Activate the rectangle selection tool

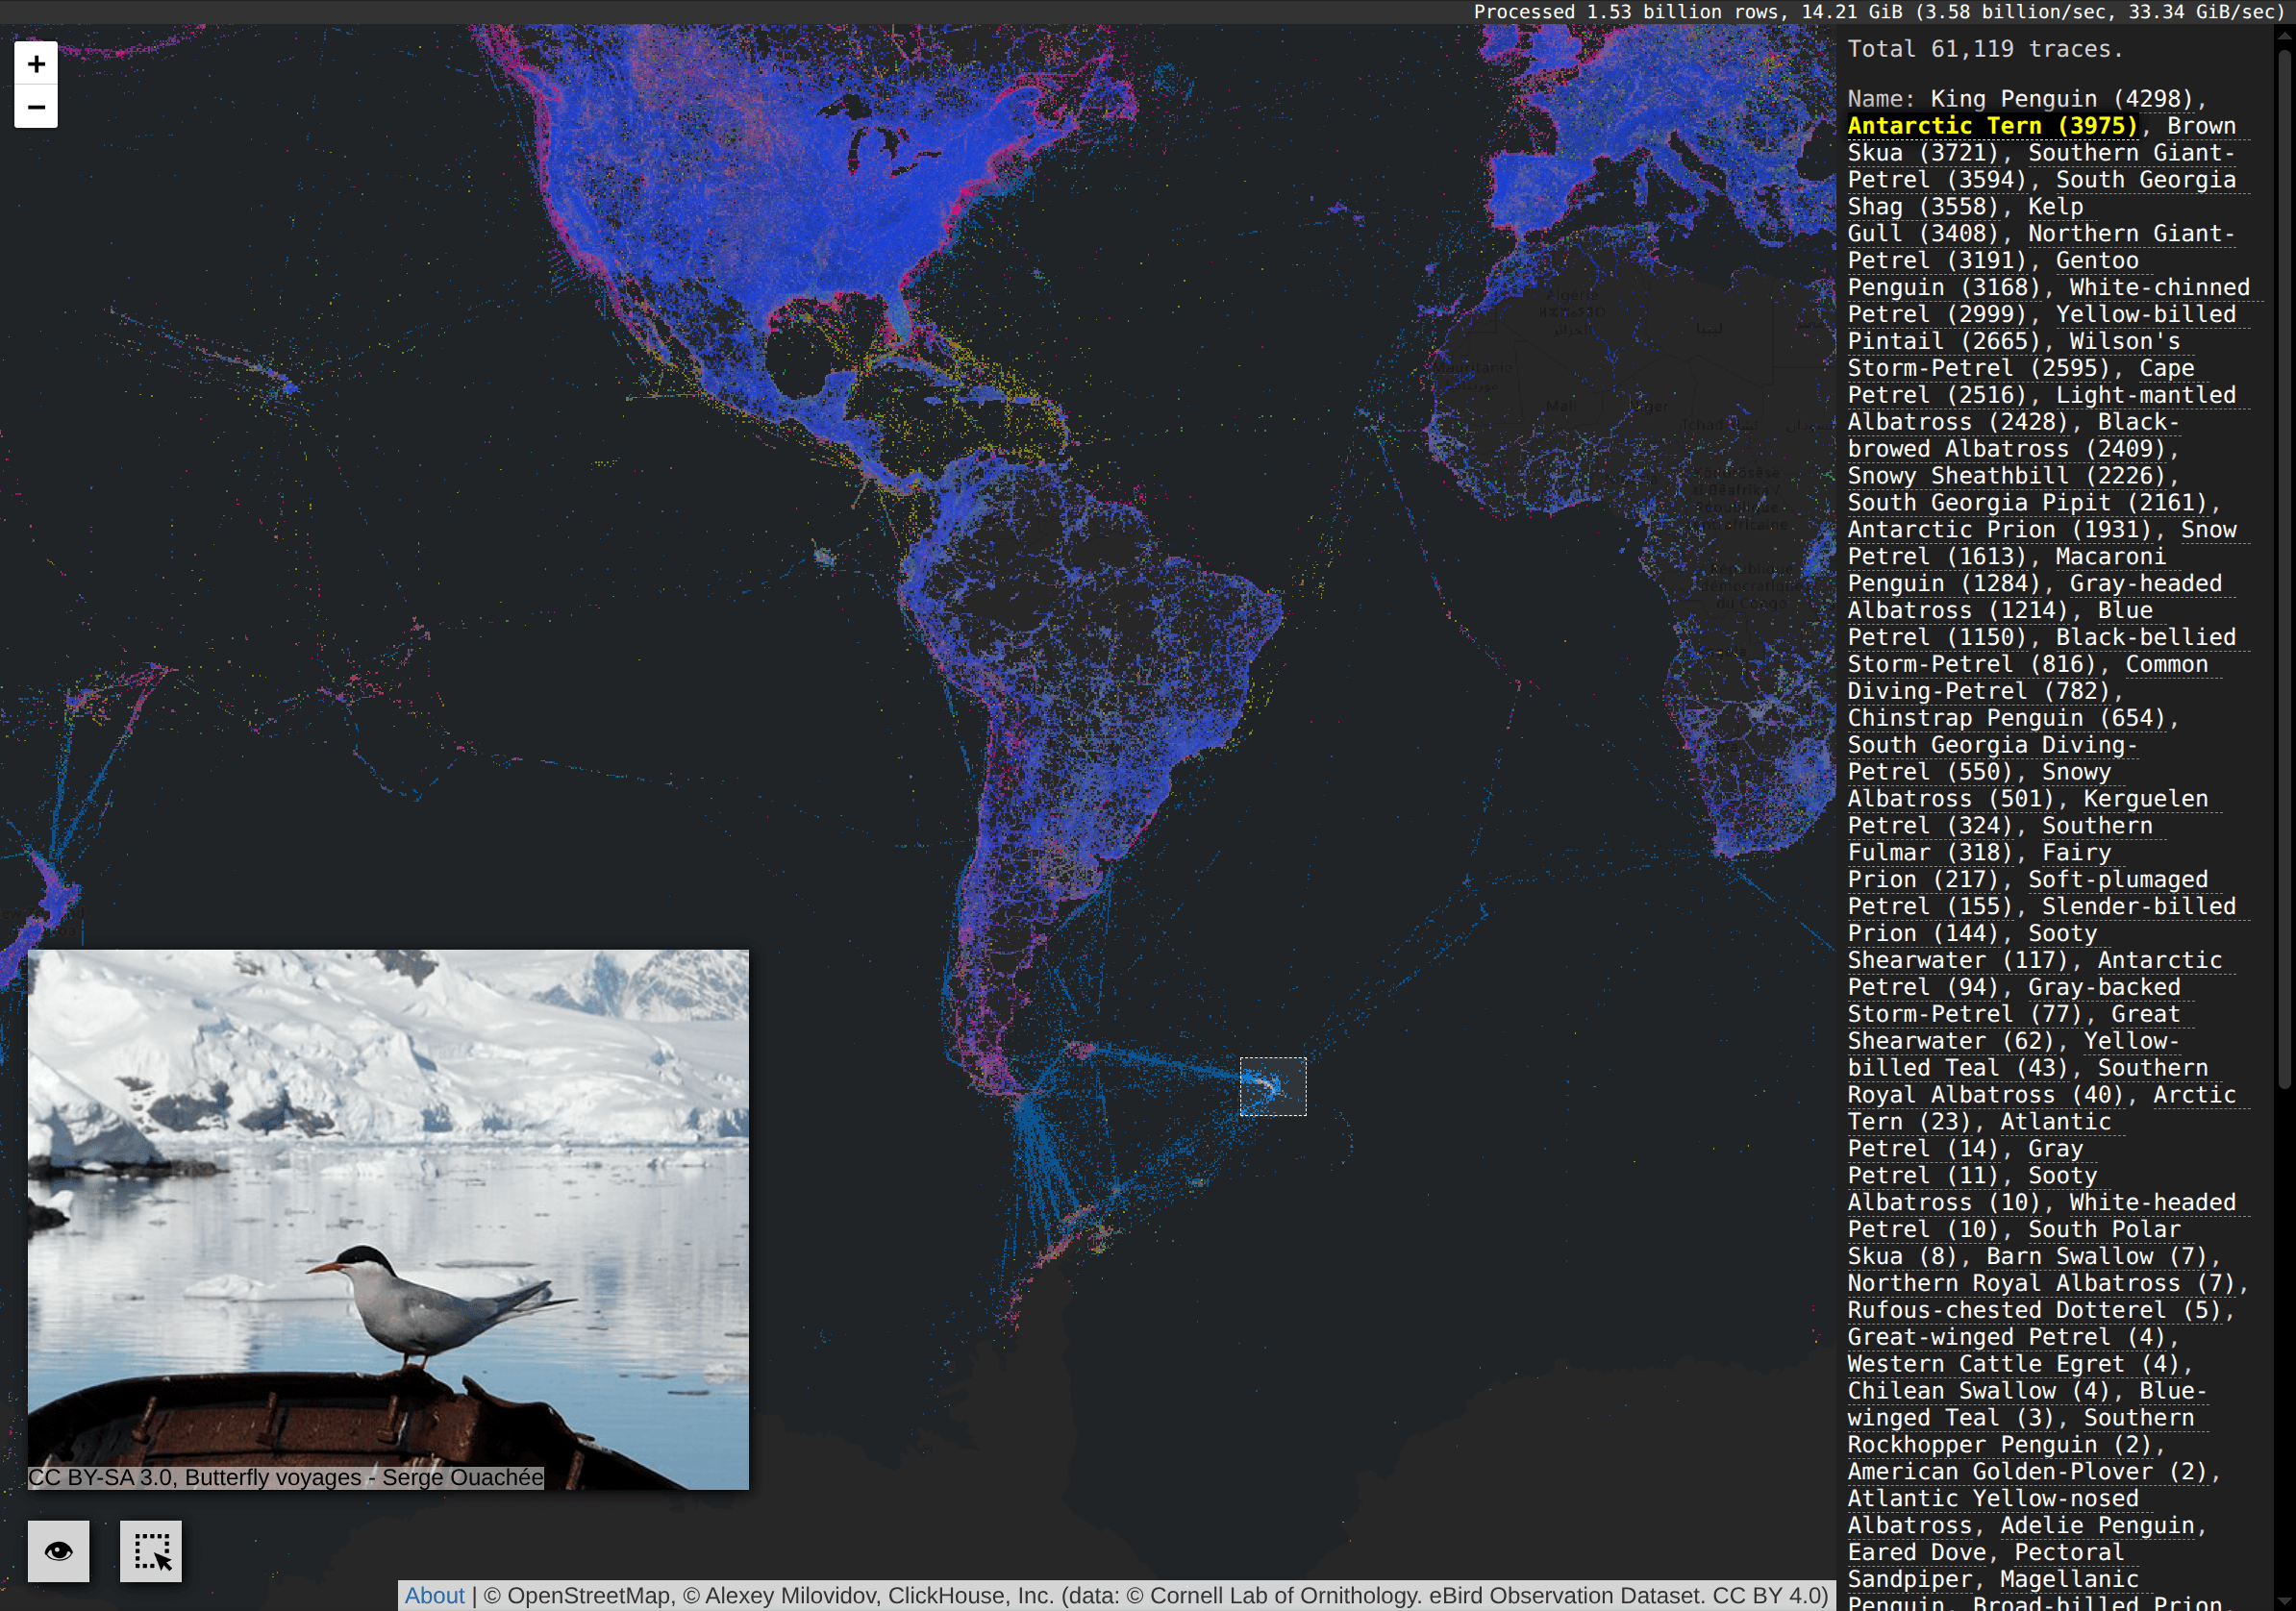[x=151, y=1551]
